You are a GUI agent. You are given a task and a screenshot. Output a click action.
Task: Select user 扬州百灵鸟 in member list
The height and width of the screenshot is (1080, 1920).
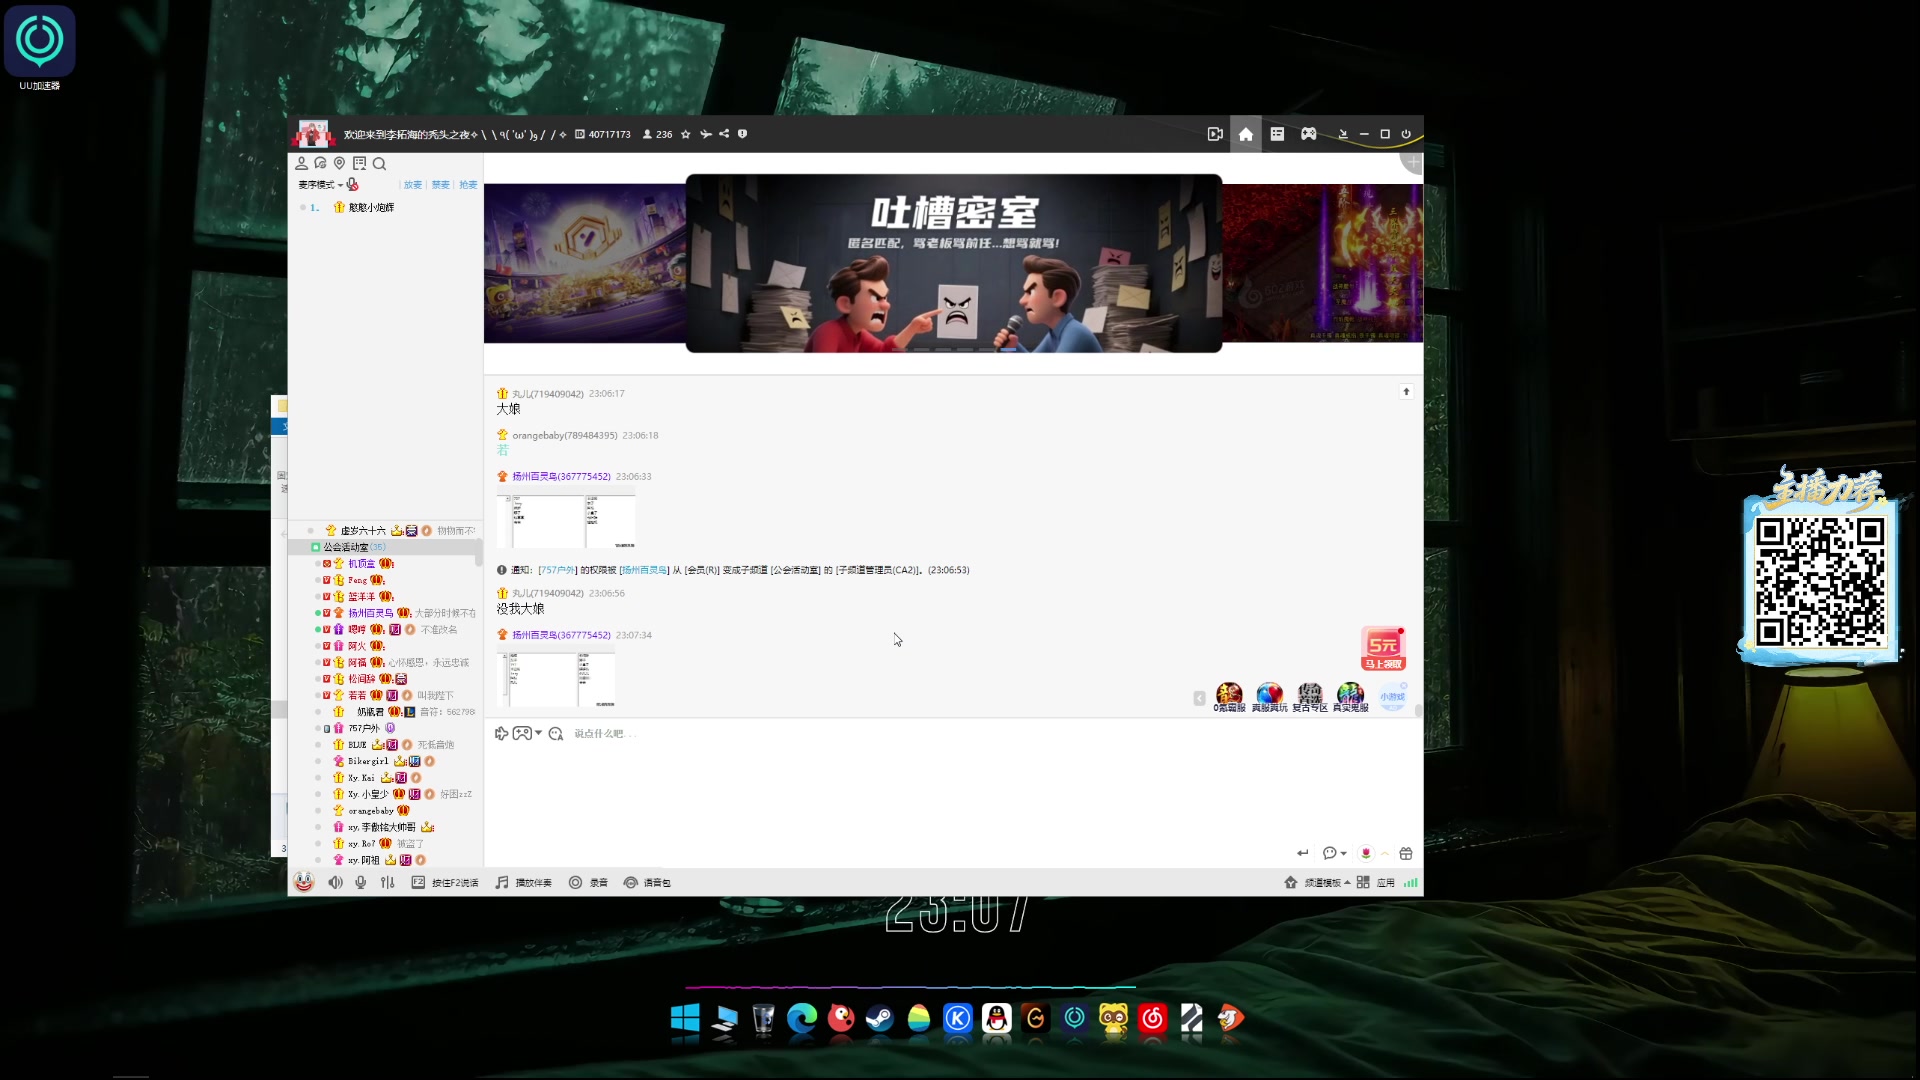point(370,613)
